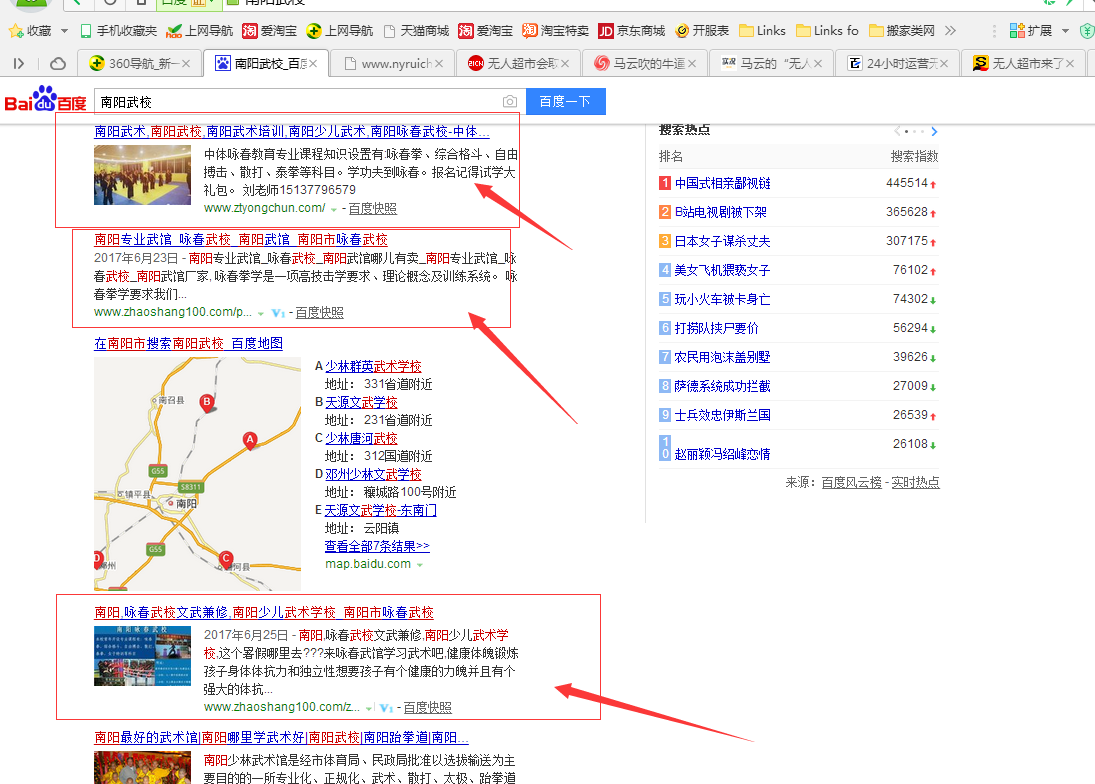The height and width of the screenshot is (784, 1095).
Task: Open dropdown arrow next to 收藏
Action: [64, 31]
